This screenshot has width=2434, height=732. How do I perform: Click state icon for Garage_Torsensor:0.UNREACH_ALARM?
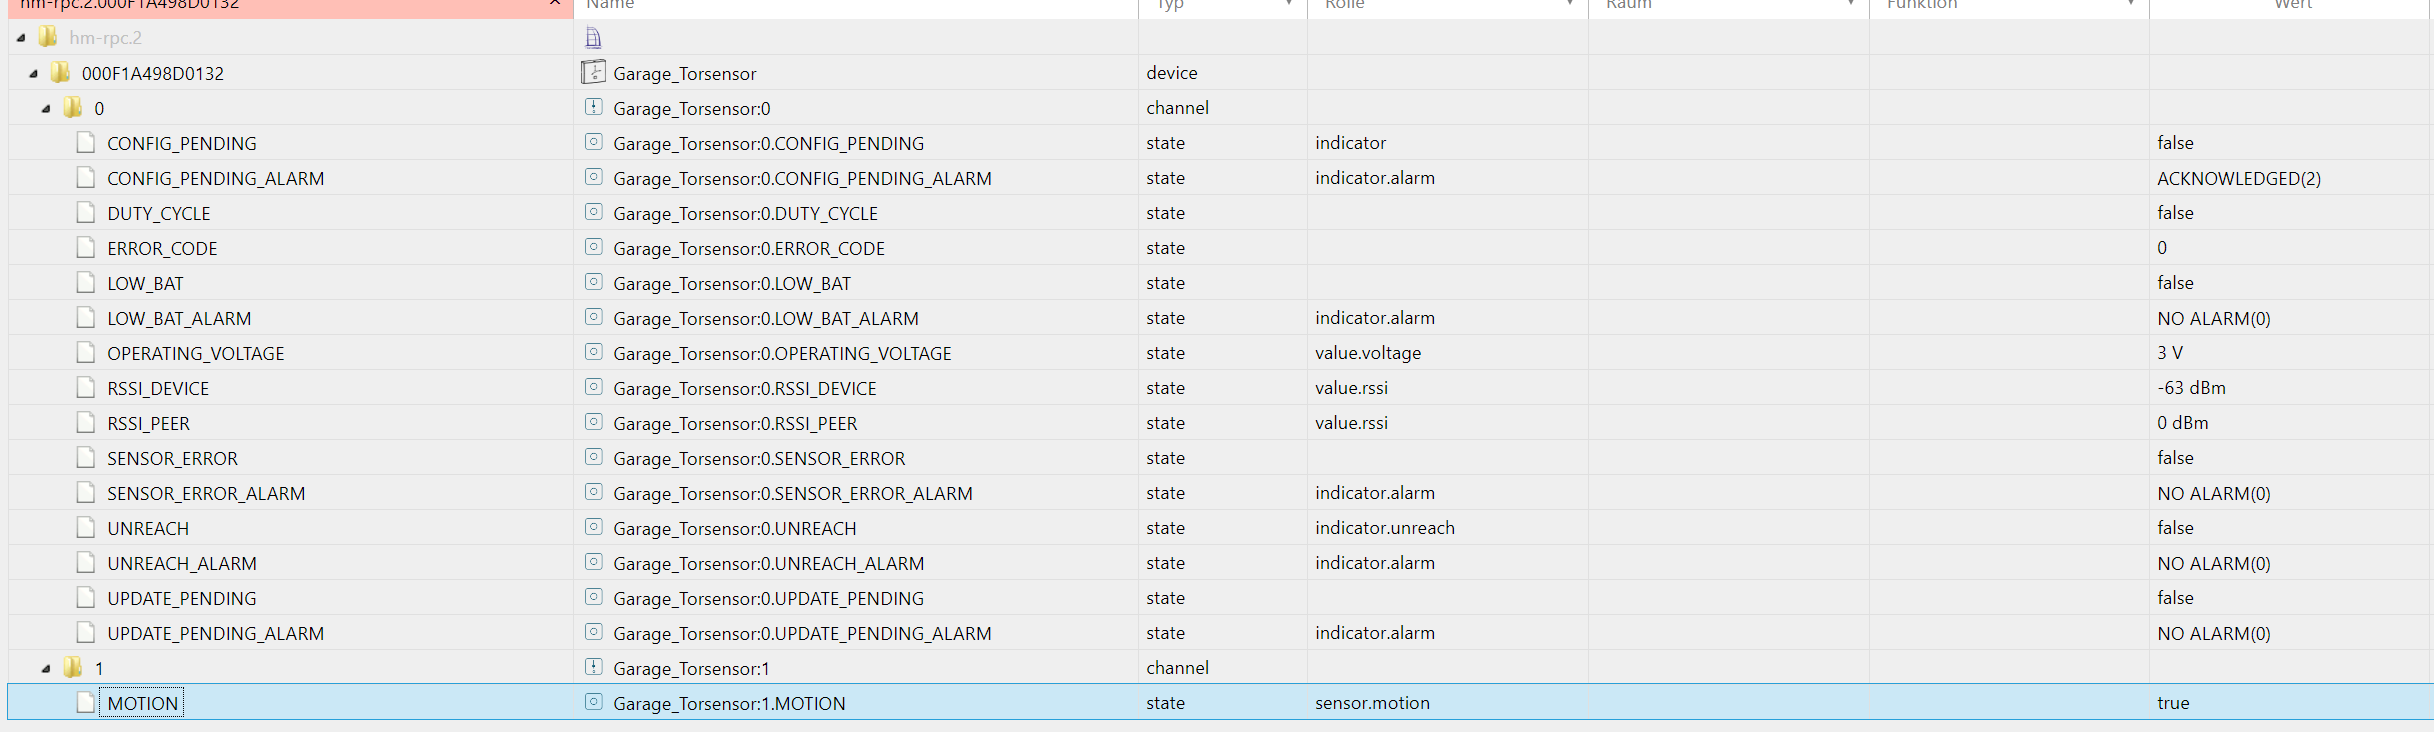click(x=594, y=562)
